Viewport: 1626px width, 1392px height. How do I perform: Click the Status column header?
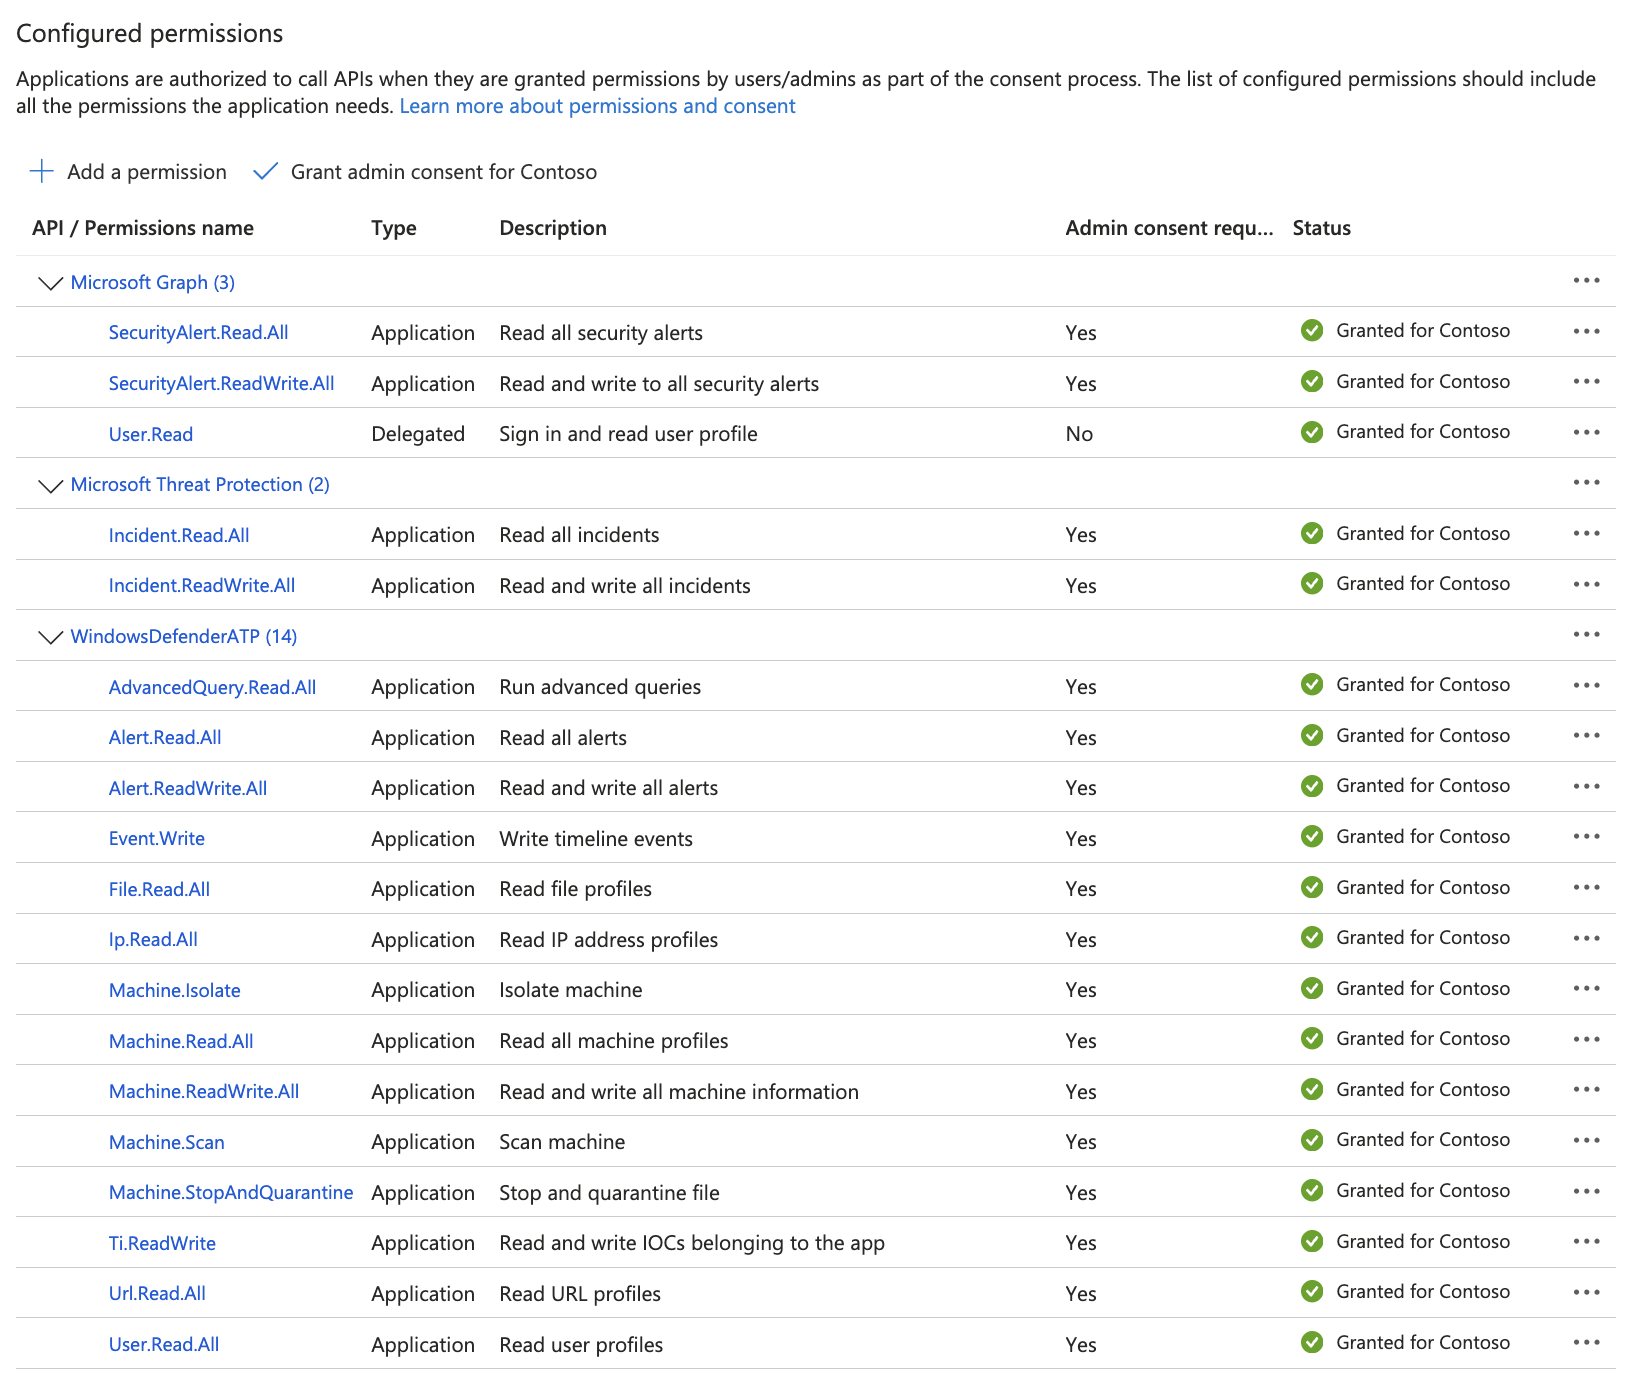click(x=1321, y=228)
